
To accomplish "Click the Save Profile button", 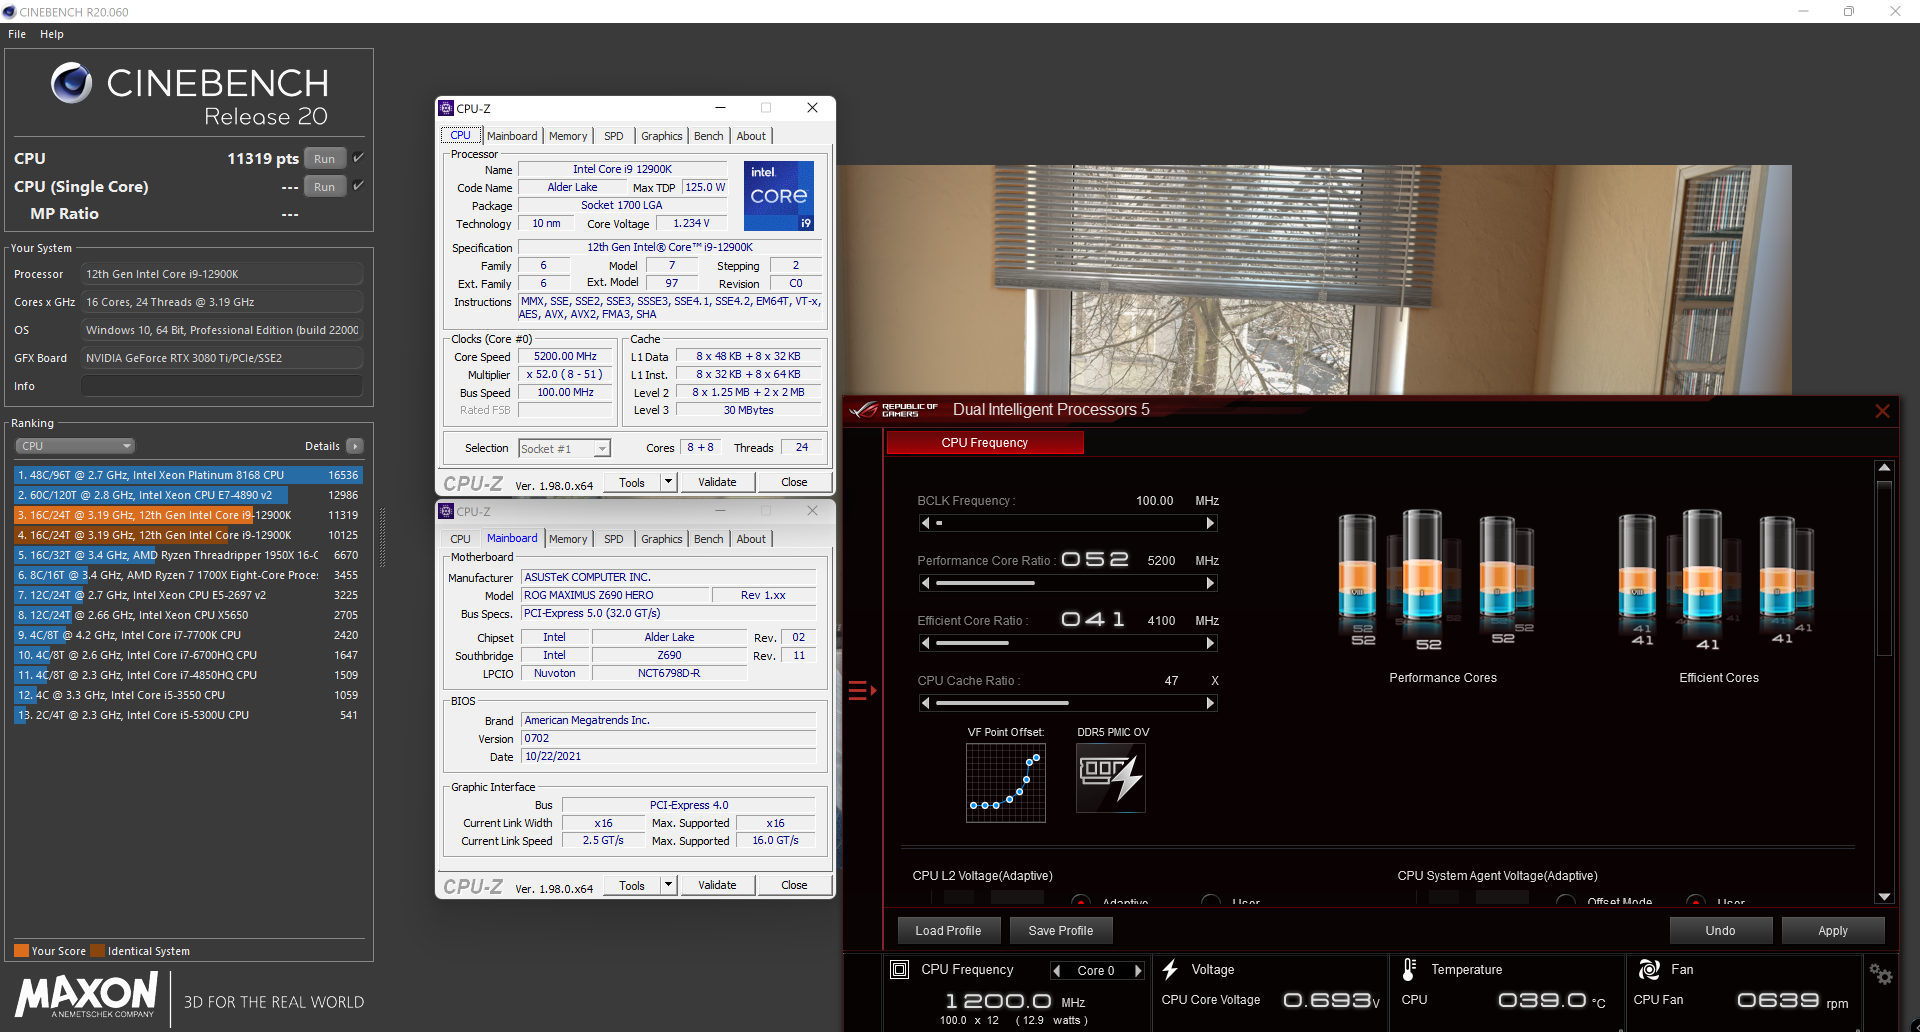I will 1061,931.
